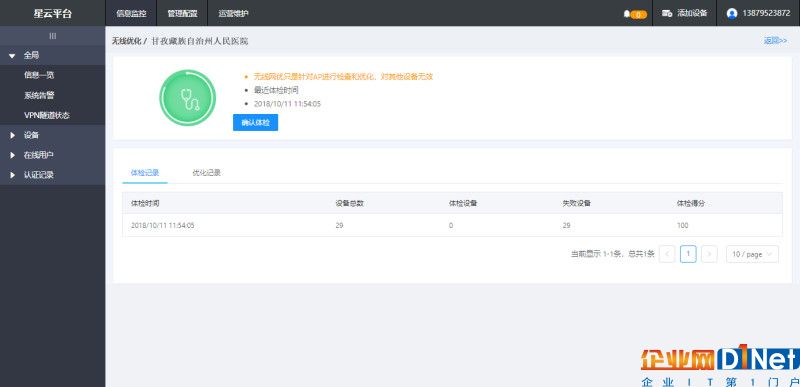The image size is (800, 387).
Task: Click the 无线优化 breadcrumb
Action: click(127, 41)
